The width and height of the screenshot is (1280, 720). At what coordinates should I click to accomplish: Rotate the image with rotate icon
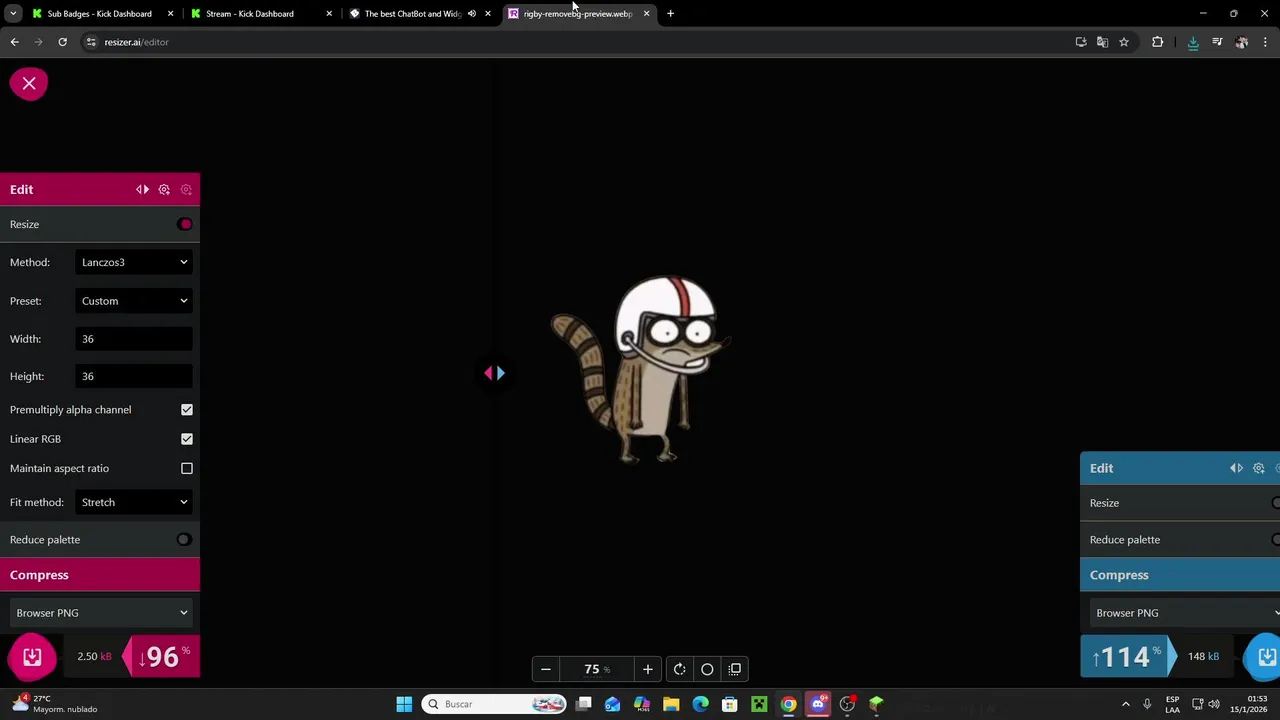(x=679, y=669)
